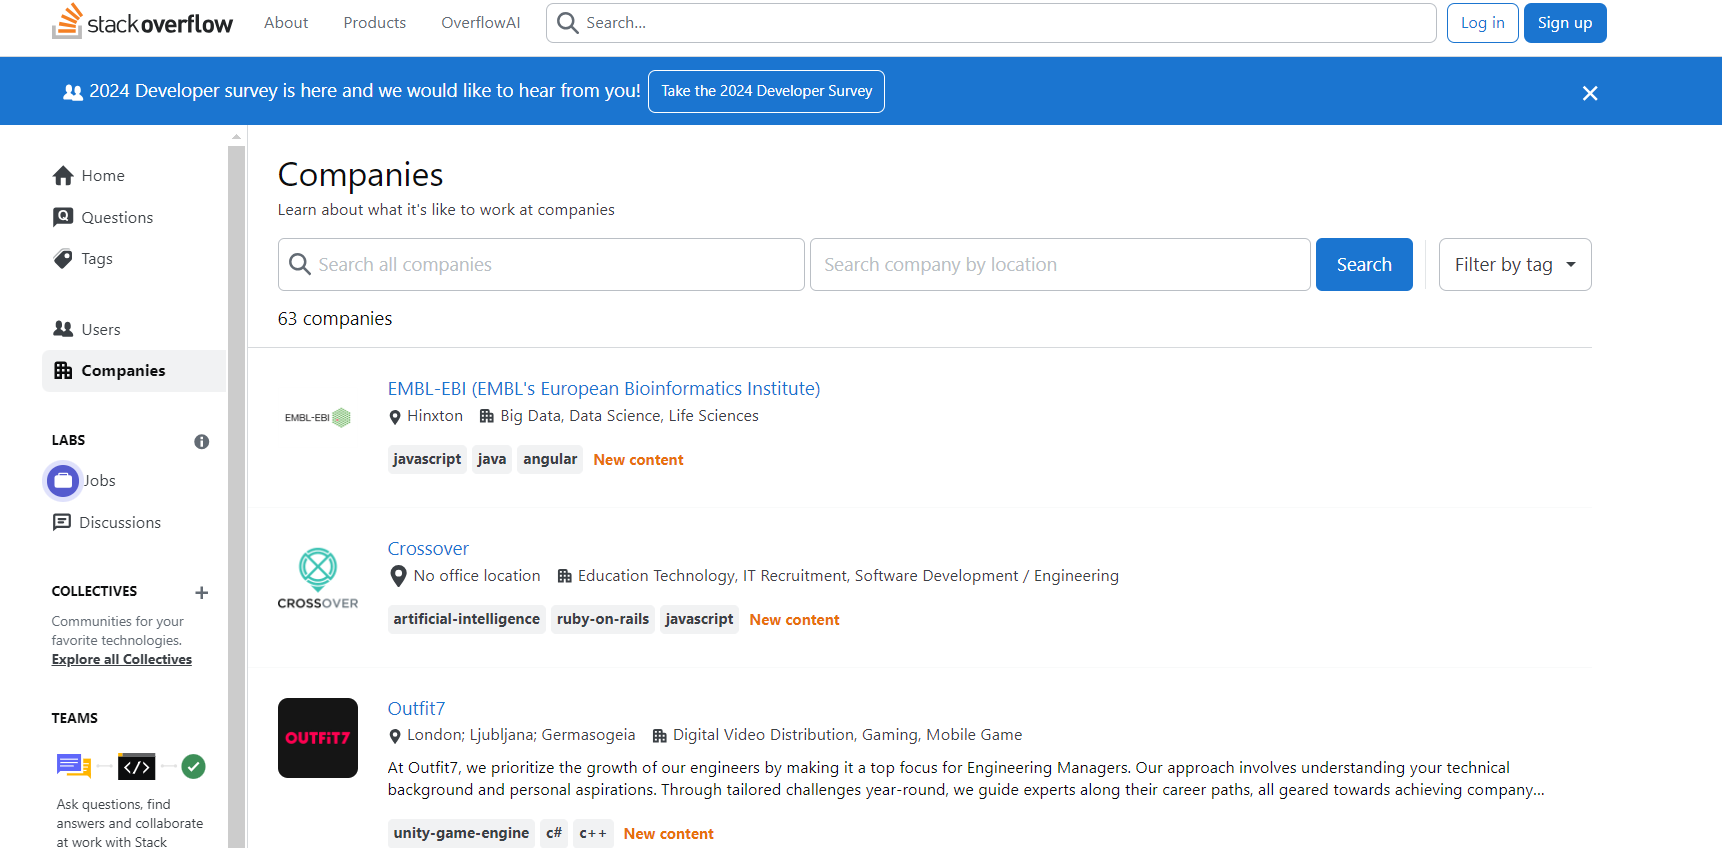Open Labs info icon
The image size is (1722, 848).
click(201, 441)
